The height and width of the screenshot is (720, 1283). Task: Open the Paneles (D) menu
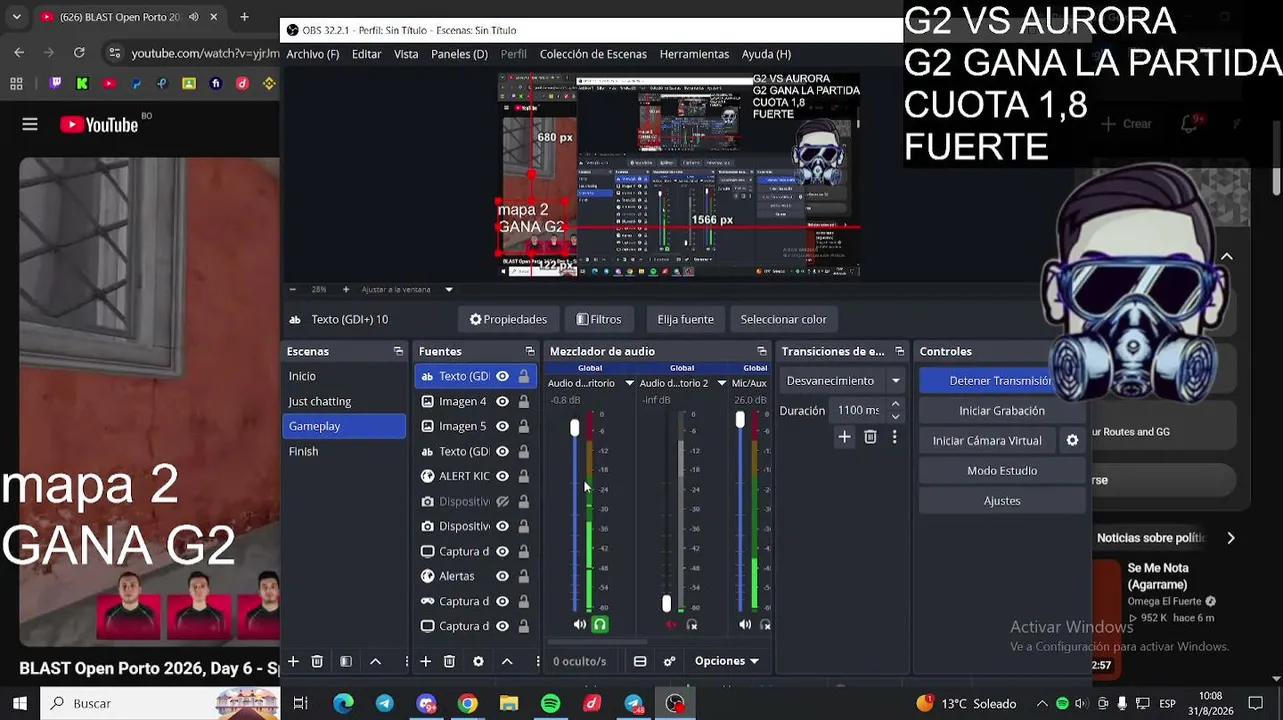click(459, 54)
